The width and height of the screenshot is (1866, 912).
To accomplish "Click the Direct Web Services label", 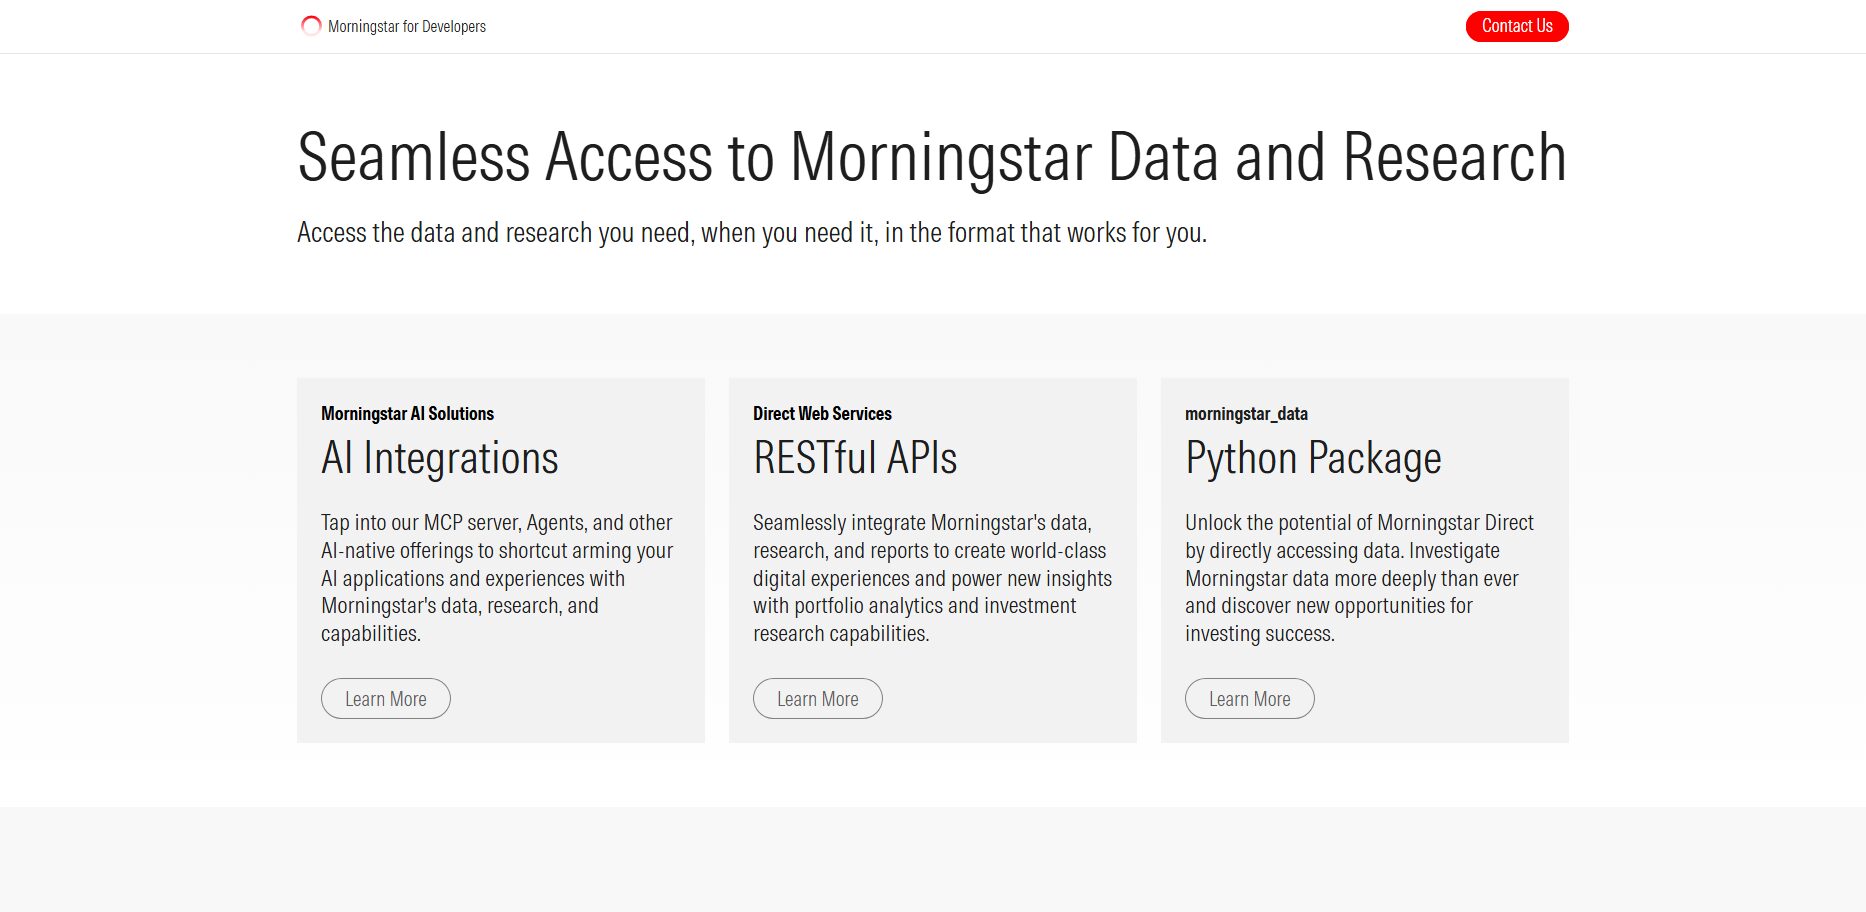I will point(822,413).
